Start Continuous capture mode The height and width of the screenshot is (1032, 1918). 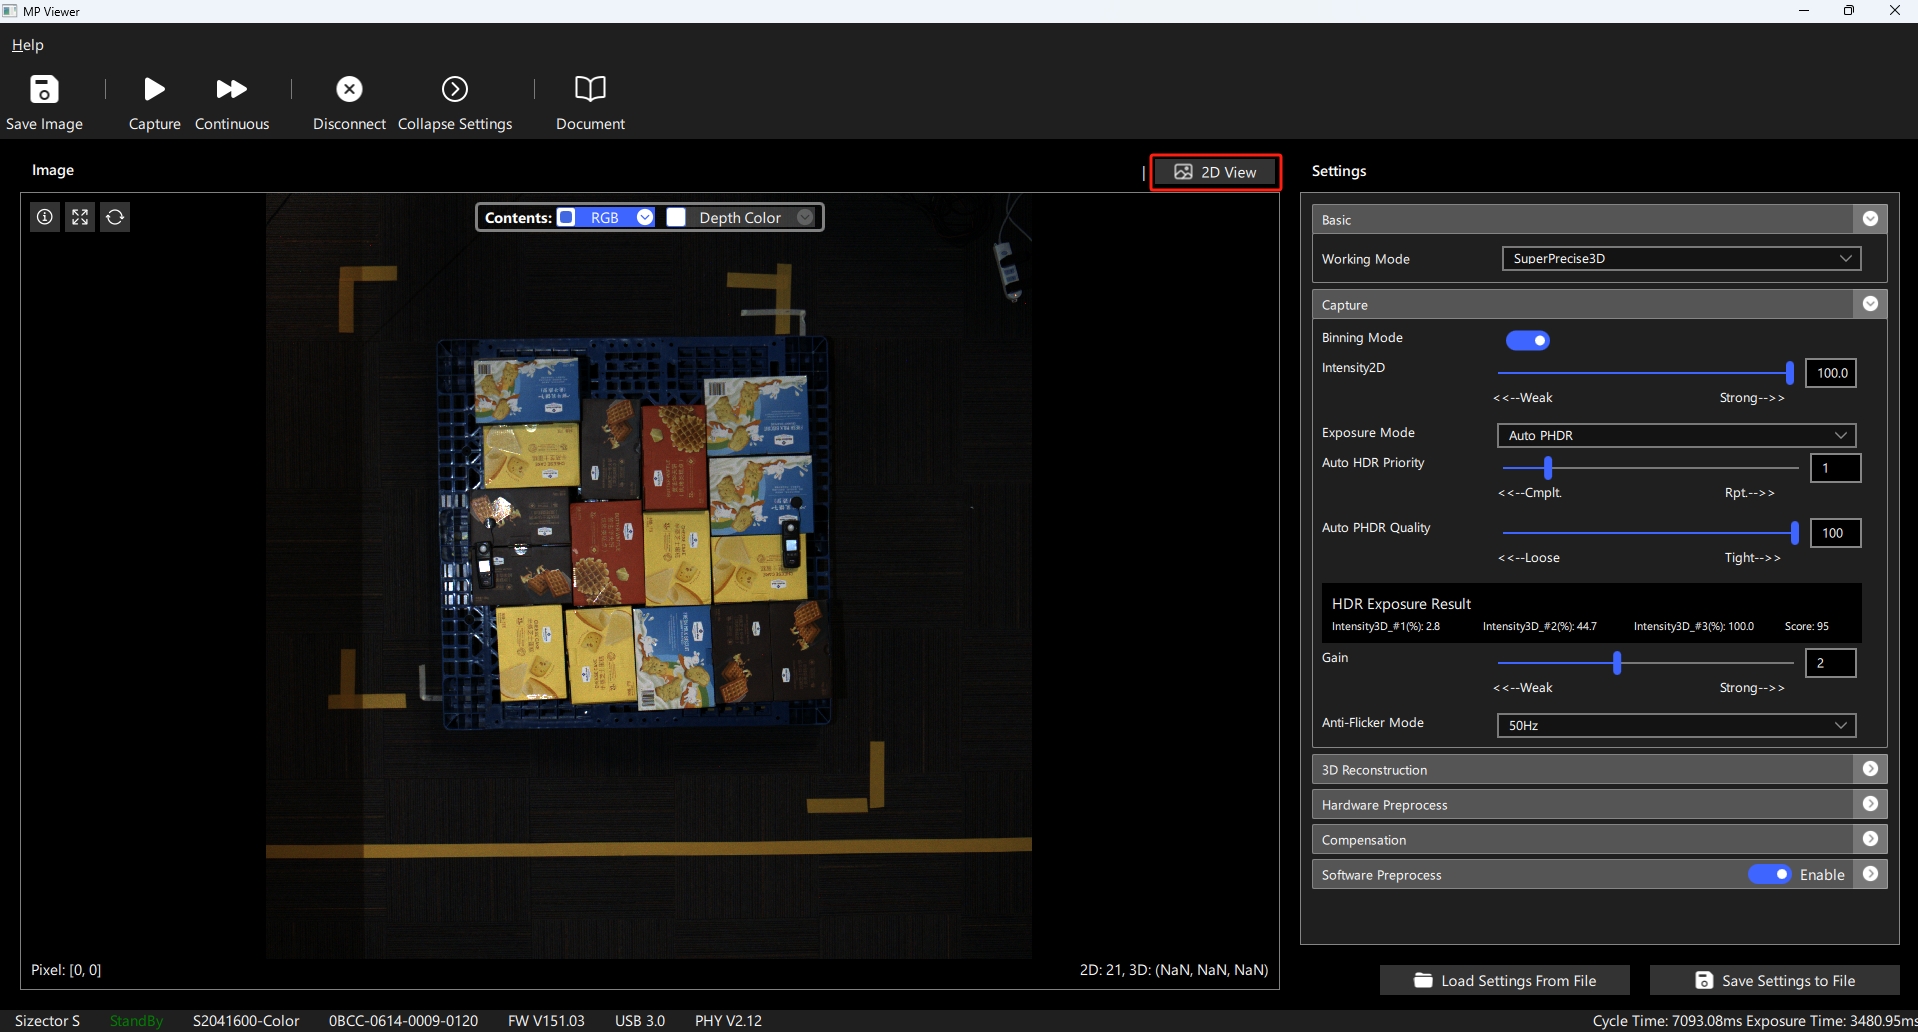232,102
